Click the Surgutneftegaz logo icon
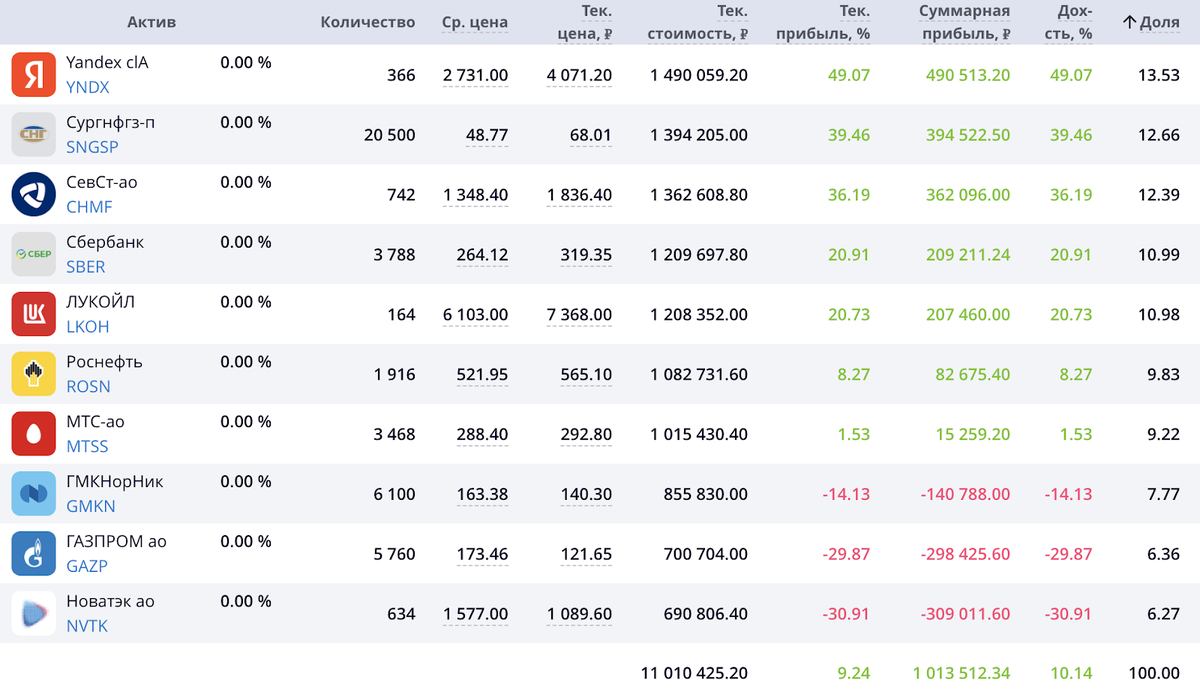This screenshot has width=1200, height=698. (34, 135)
